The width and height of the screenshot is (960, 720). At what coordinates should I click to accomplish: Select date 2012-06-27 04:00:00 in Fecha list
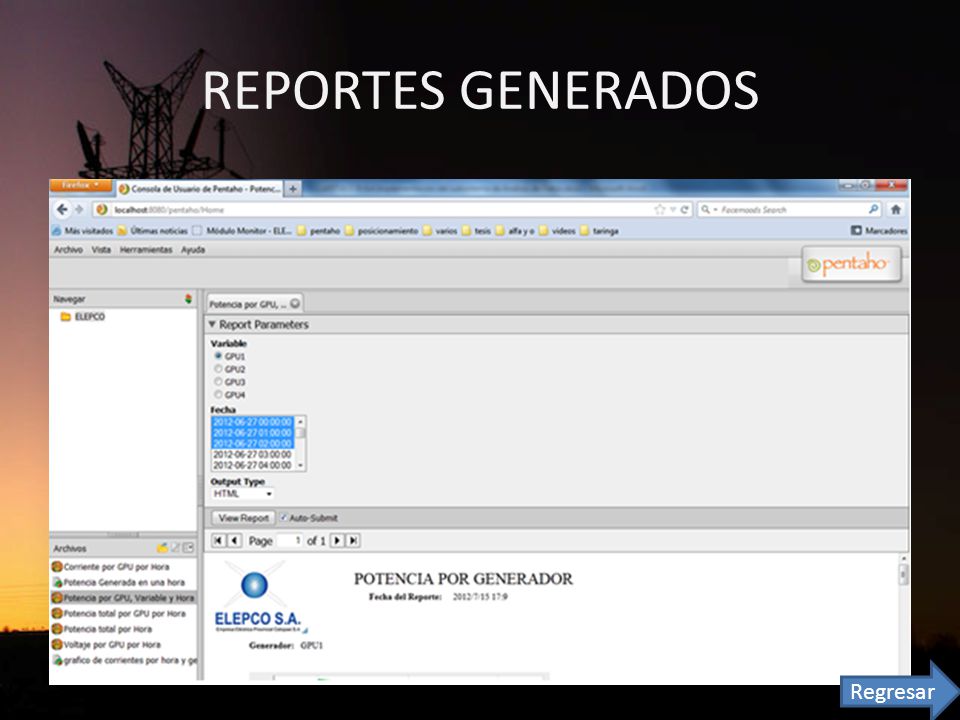tap(252, 465)
